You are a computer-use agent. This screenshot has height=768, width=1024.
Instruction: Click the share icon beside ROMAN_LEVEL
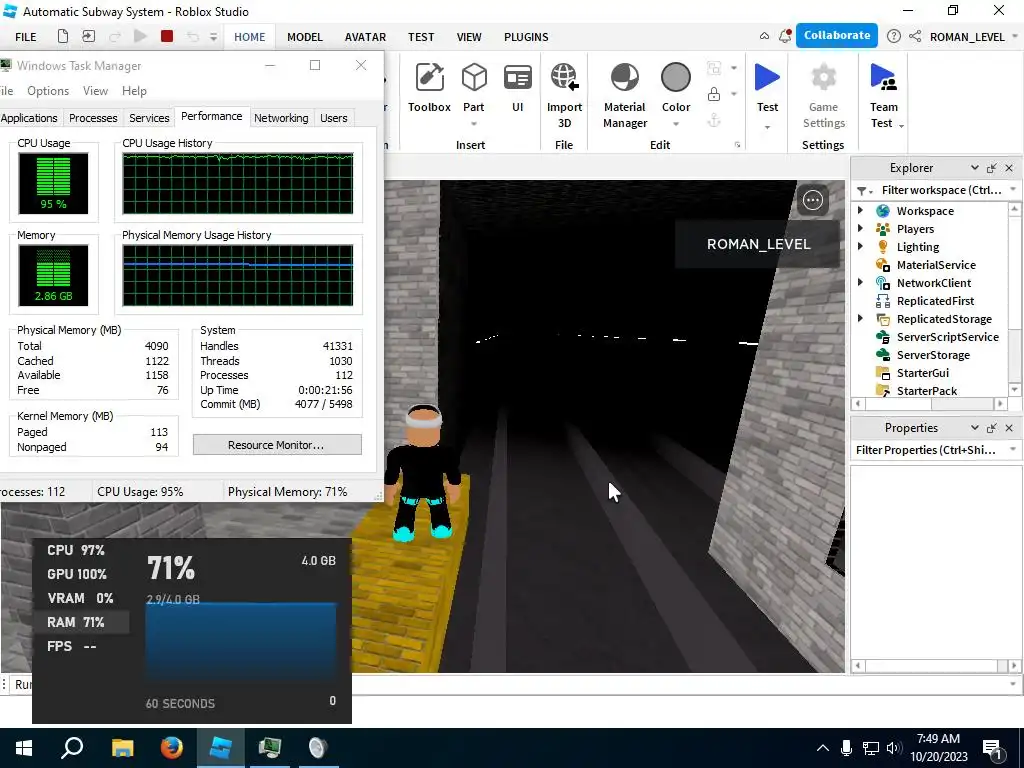[915, 37]
